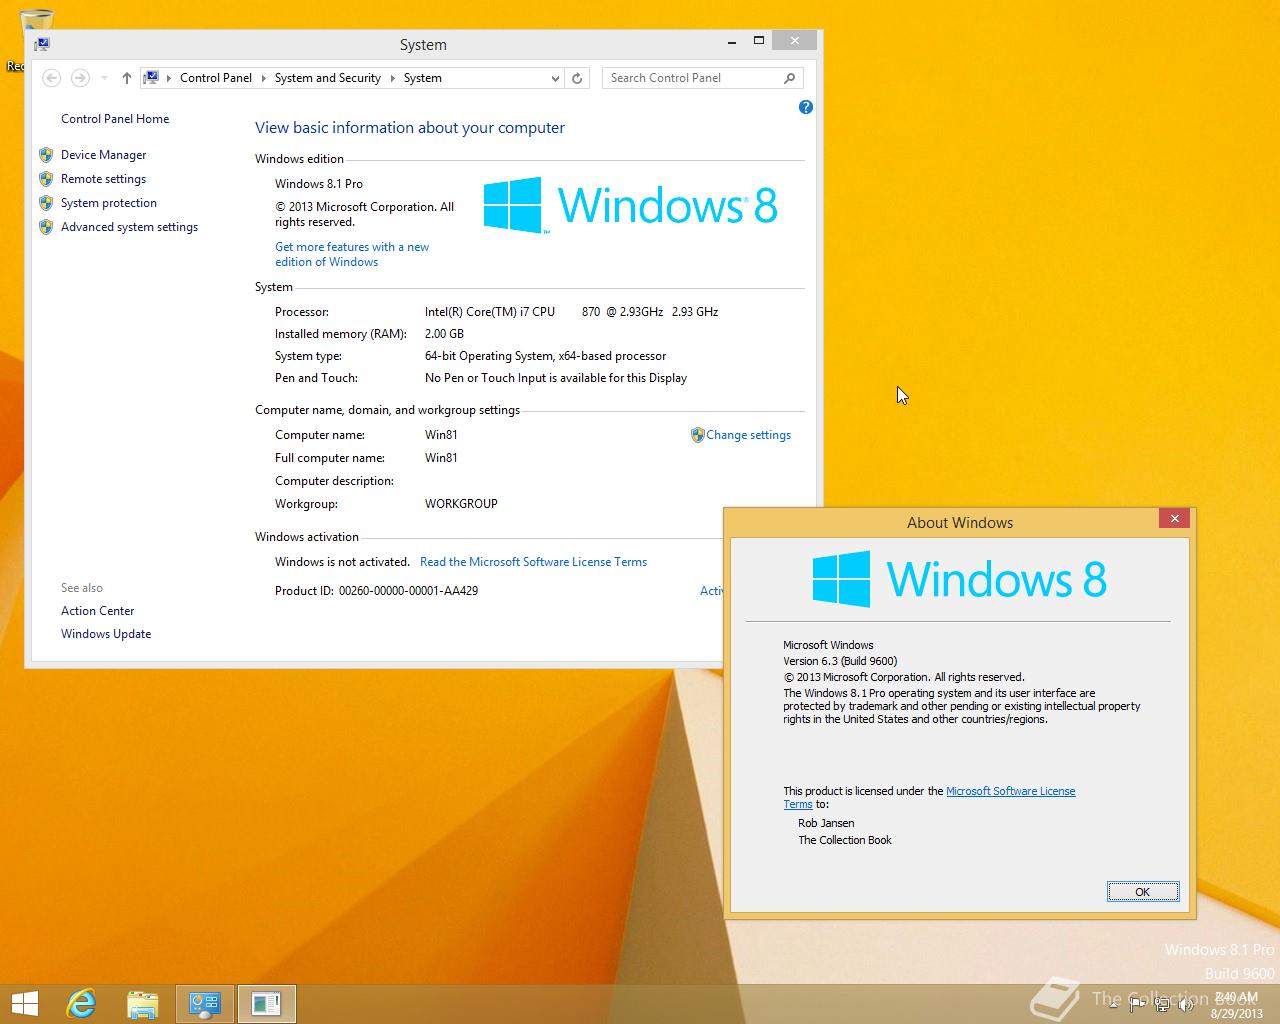
Task: Select System and Security breadcrumb
Action: pos(328,78)
